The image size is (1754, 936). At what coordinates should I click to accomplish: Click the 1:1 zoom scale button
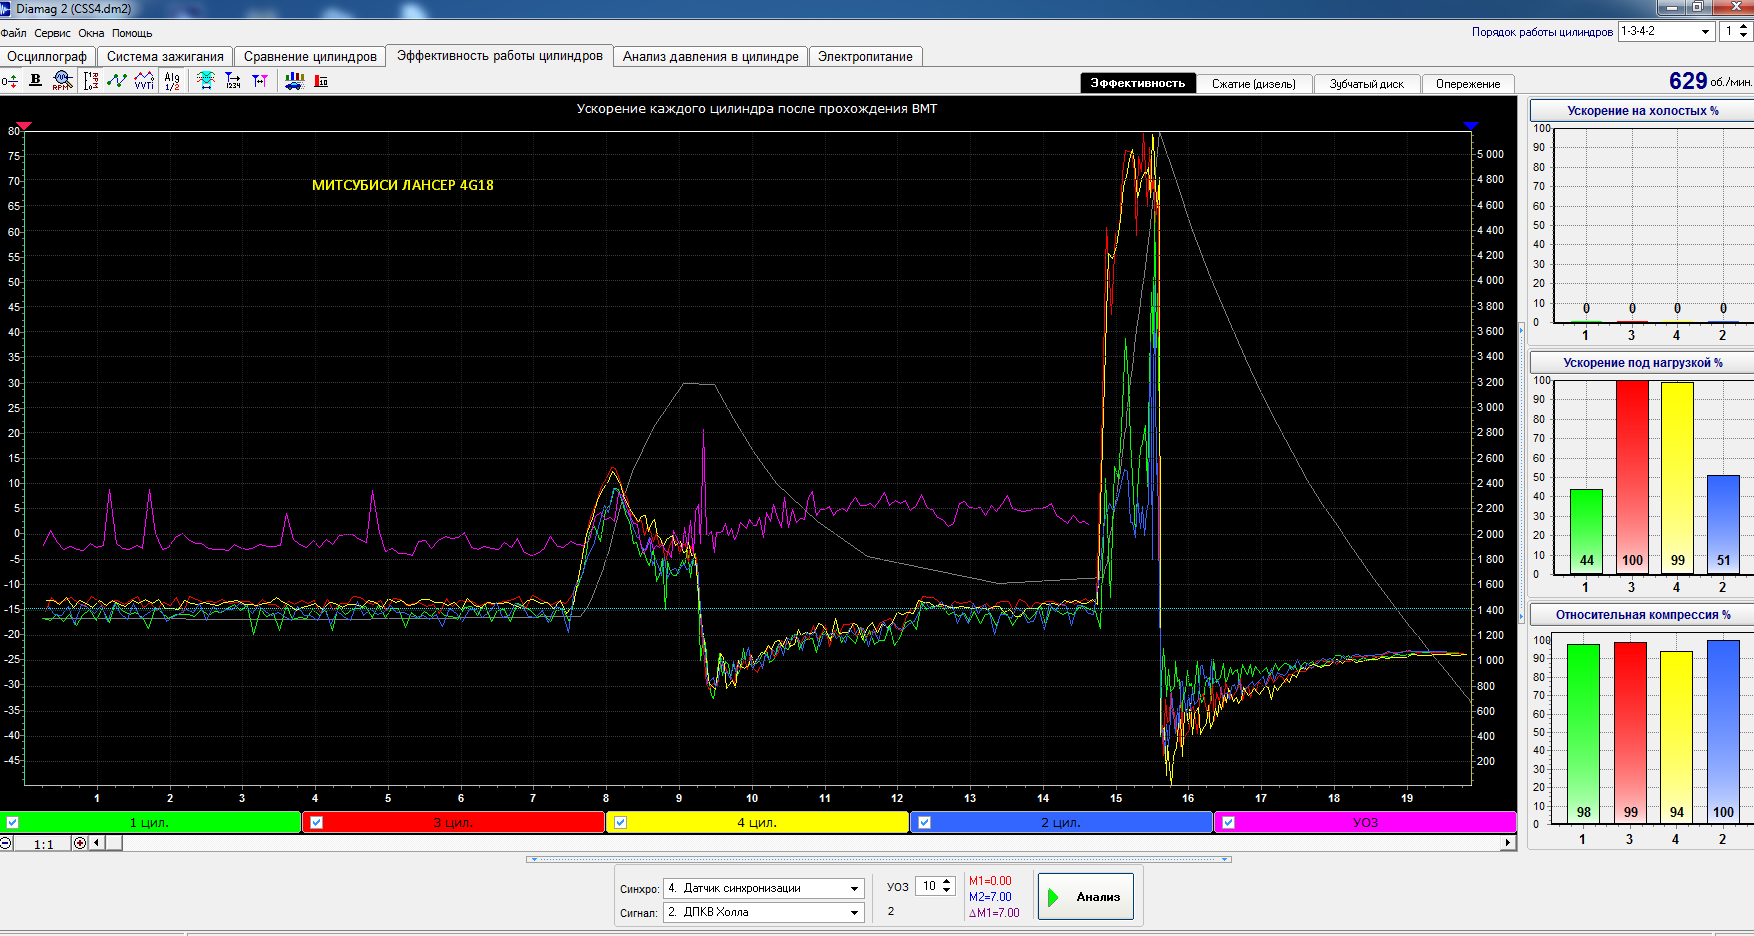pos(43,844)
